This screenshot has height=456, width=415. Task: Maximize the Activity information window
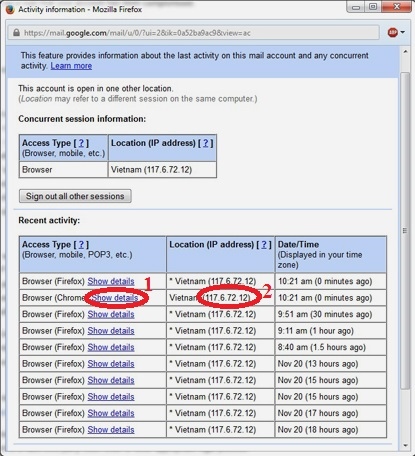point(373,7)
